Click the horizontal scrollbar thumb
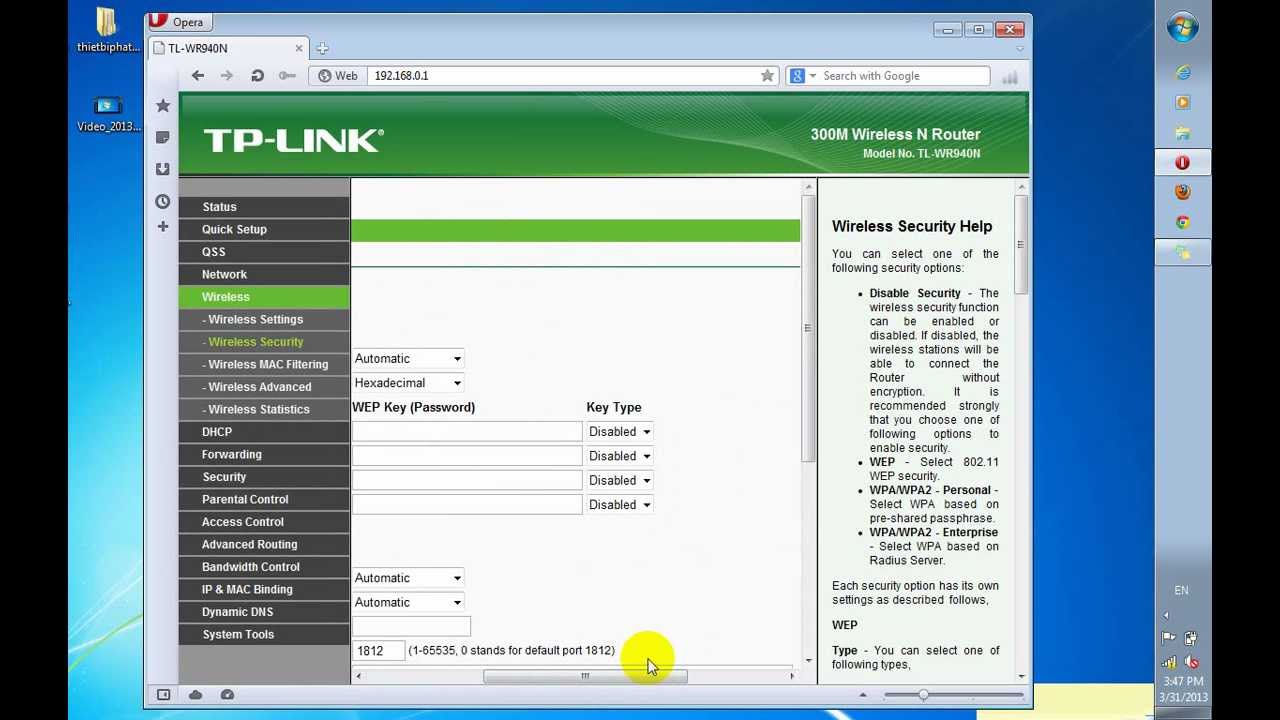Image resolution: width=1280 pixels, height=720 pixels. 585,677
